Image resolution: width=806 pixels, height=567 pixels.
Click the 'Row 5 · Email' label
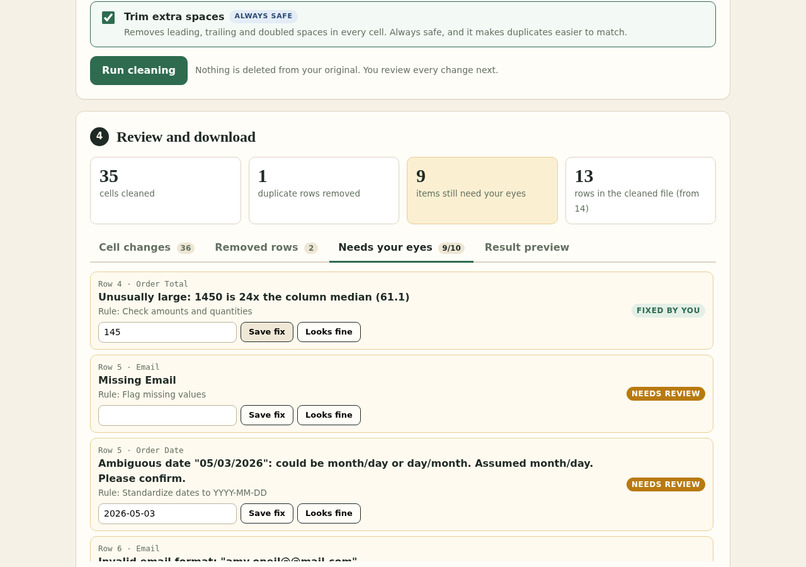click(129, 367)
